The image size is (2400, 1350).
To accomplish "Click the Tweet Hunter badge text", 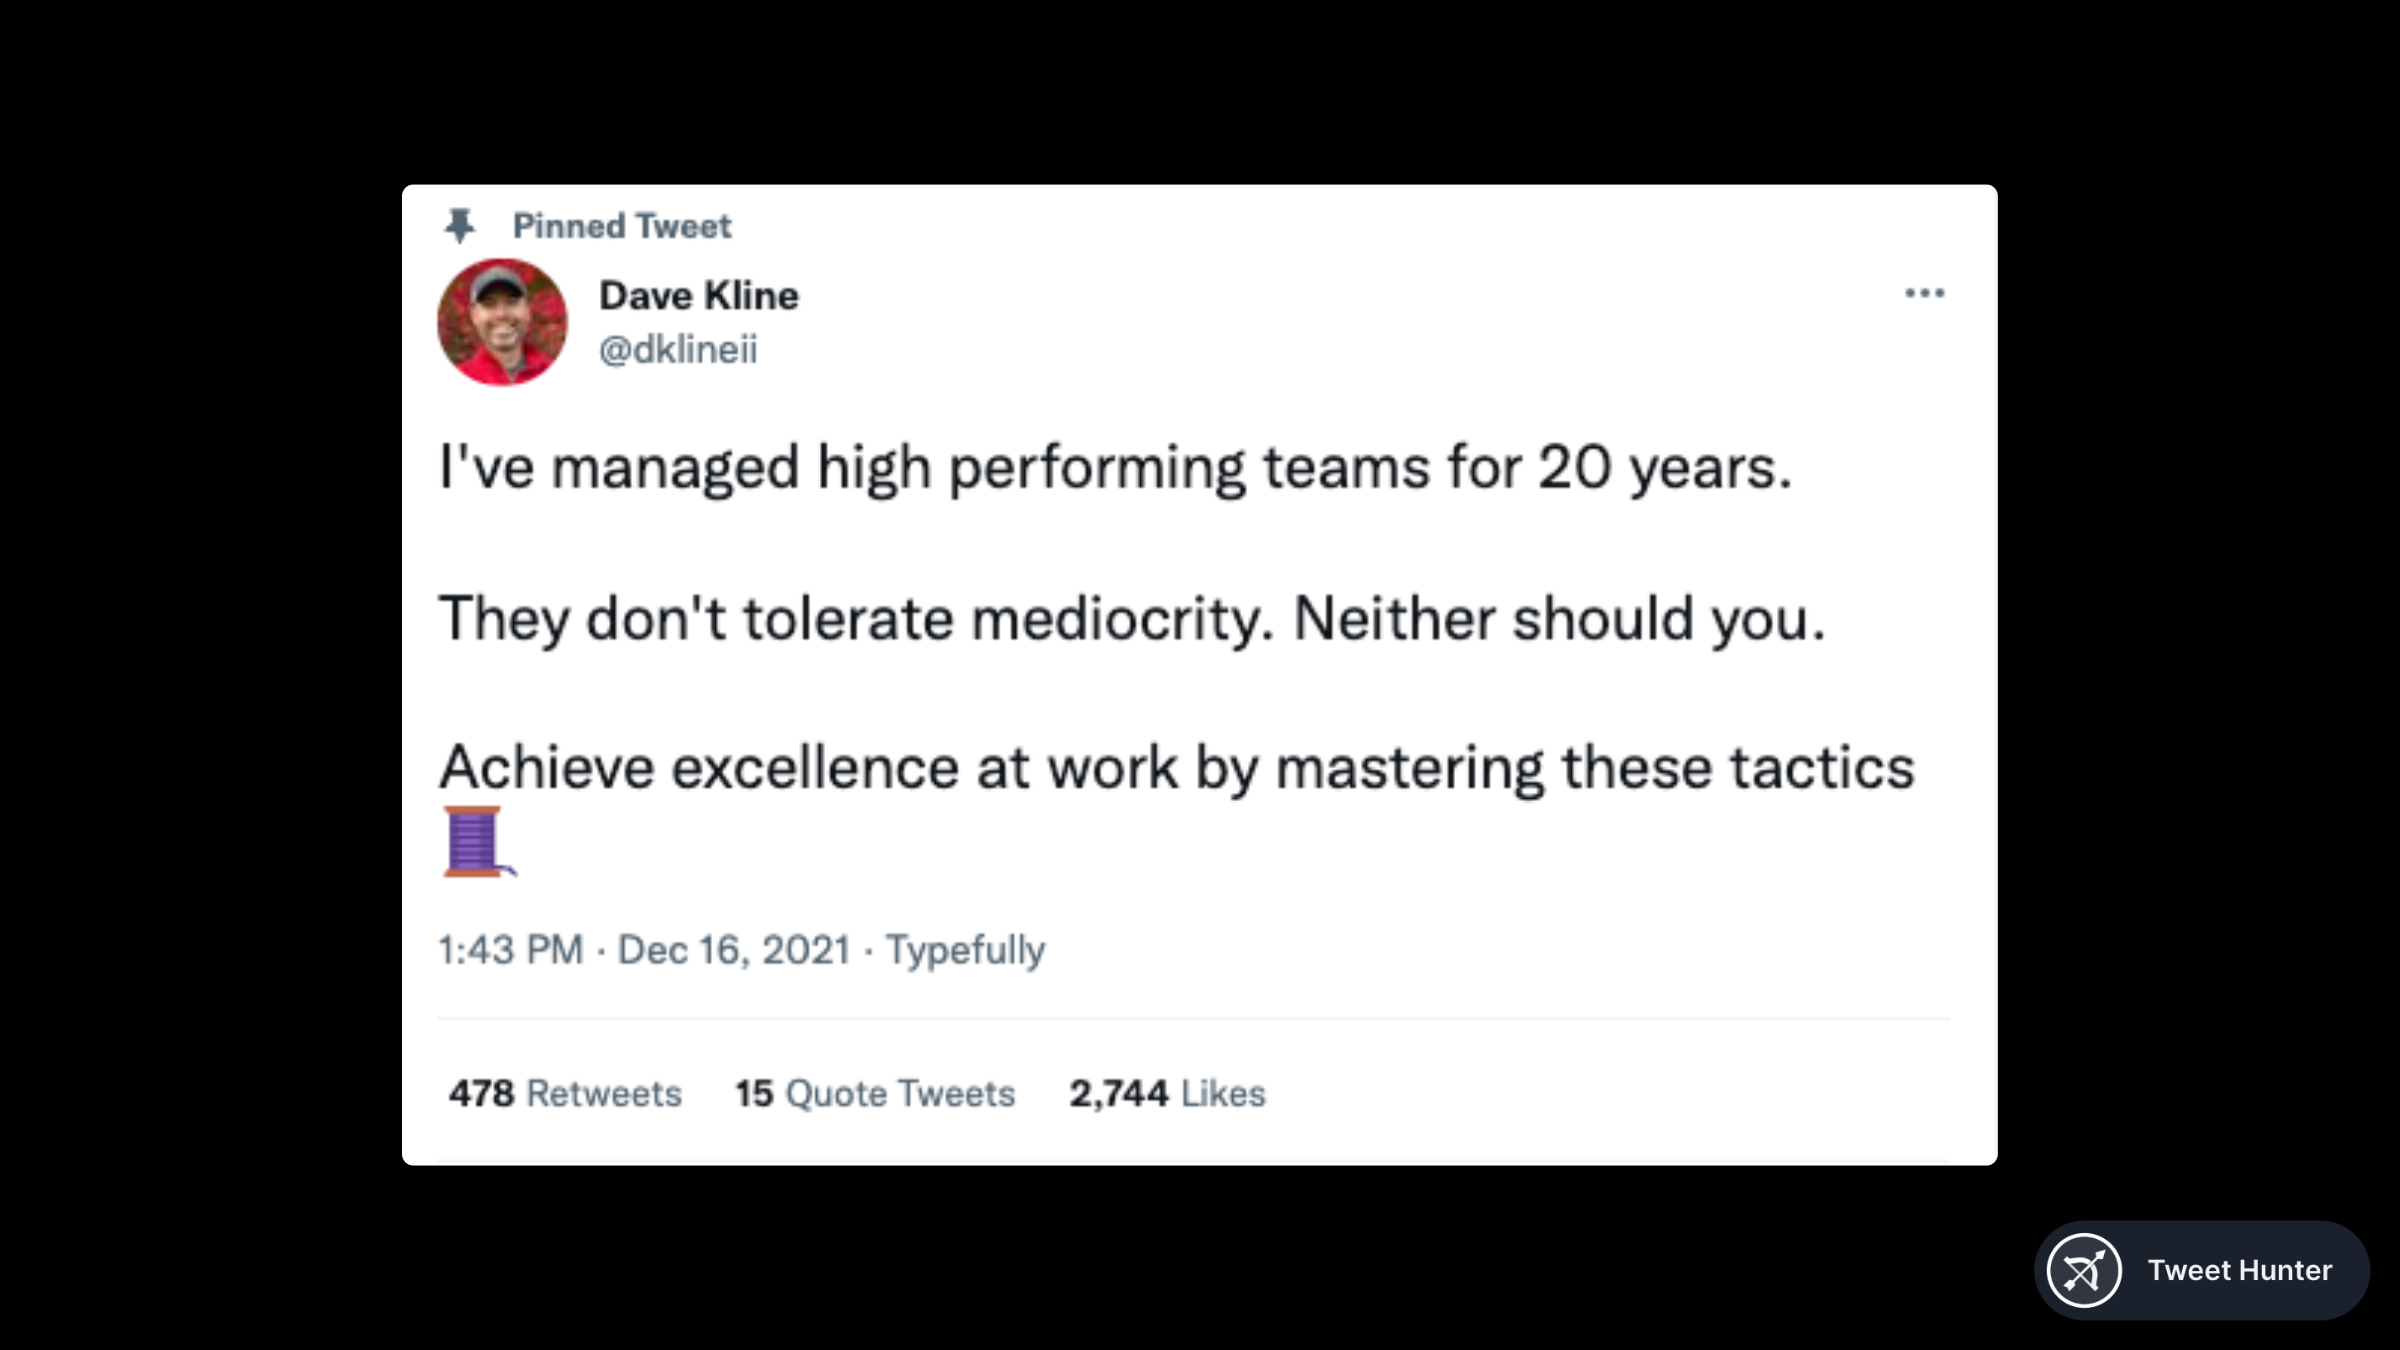I will click(2240, 1271).
